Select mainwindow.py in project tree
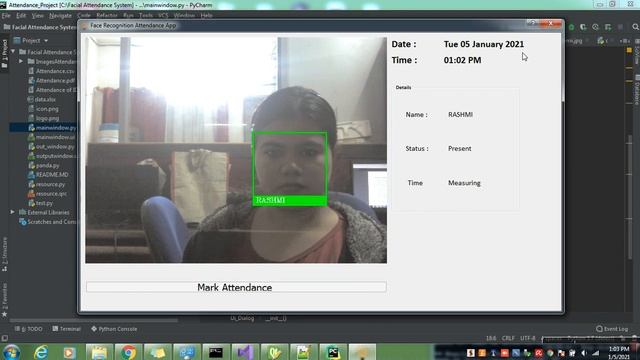 click(52, 127)
